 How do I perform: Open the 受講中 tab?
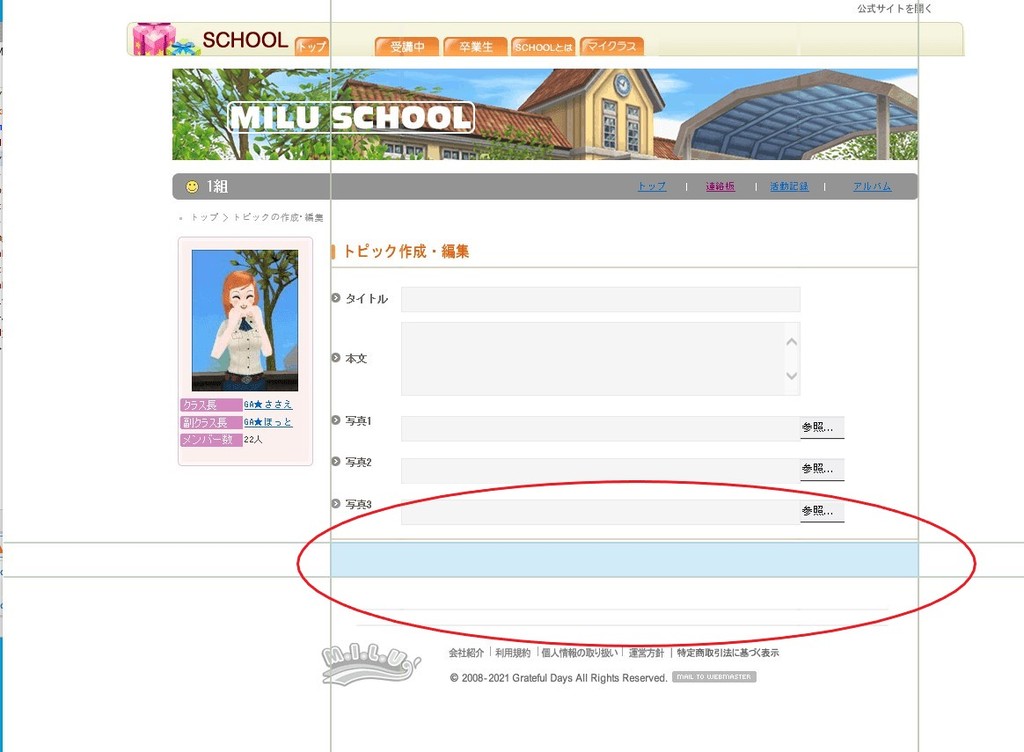coord(407,46)
